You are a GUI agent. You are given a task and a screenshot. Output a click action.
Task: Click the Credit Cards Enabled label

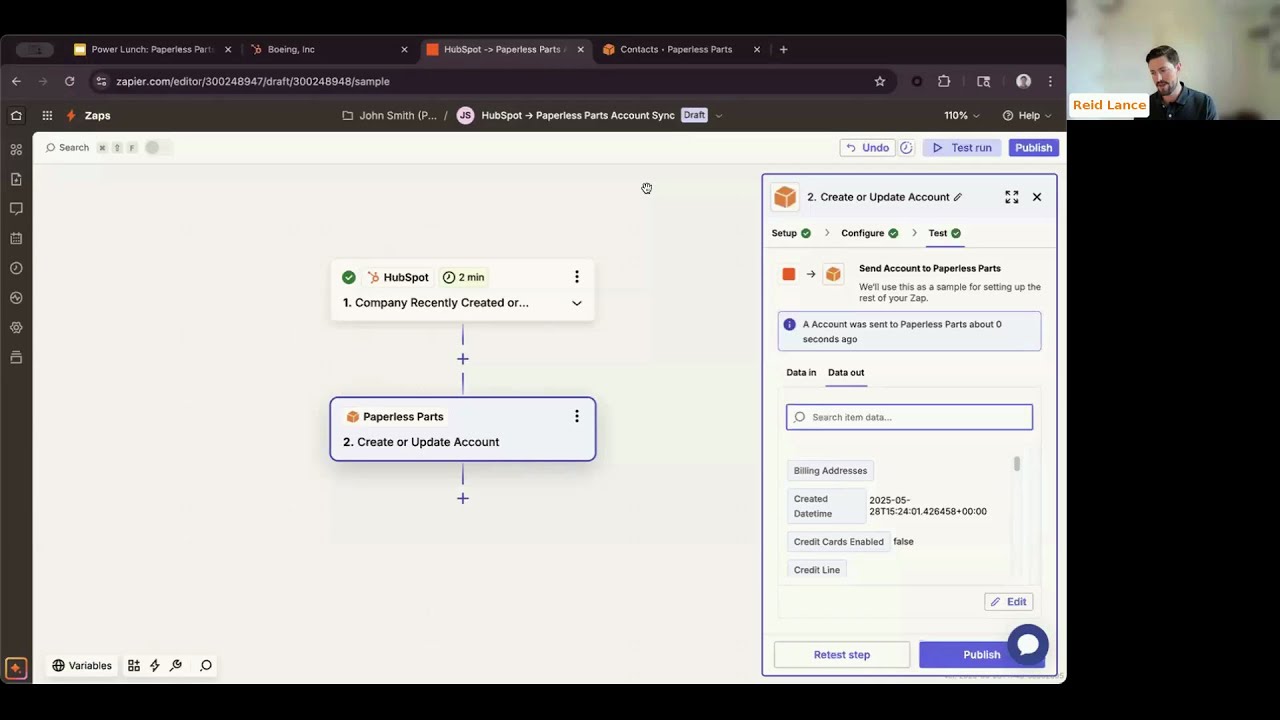[x=838, y=541]
